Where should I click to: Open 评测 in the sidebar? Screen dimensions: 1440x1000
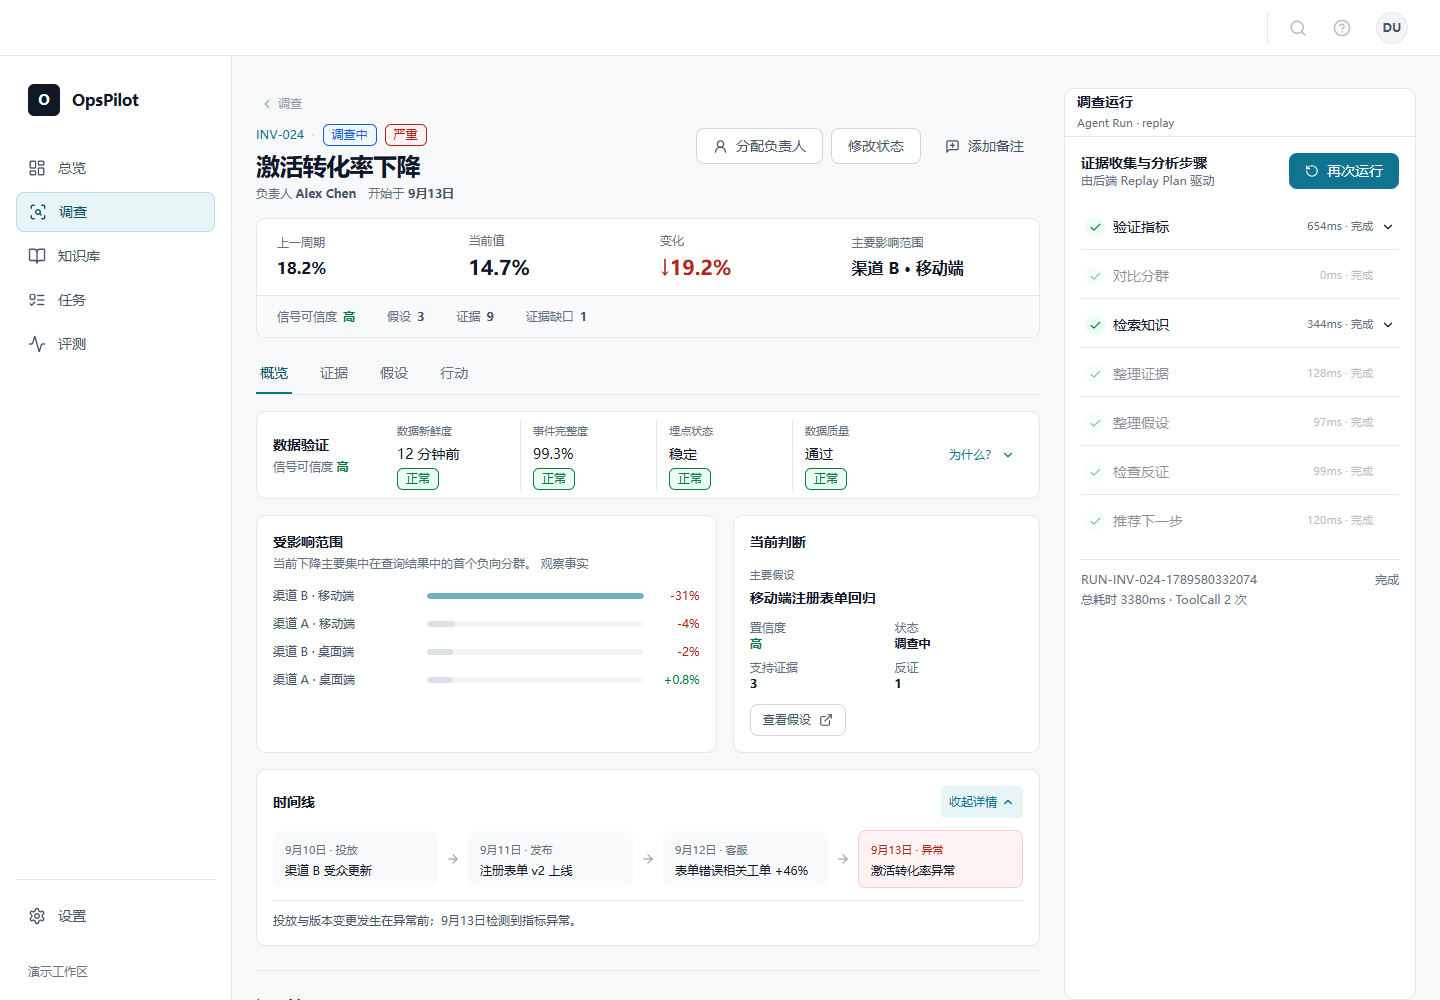115,344
